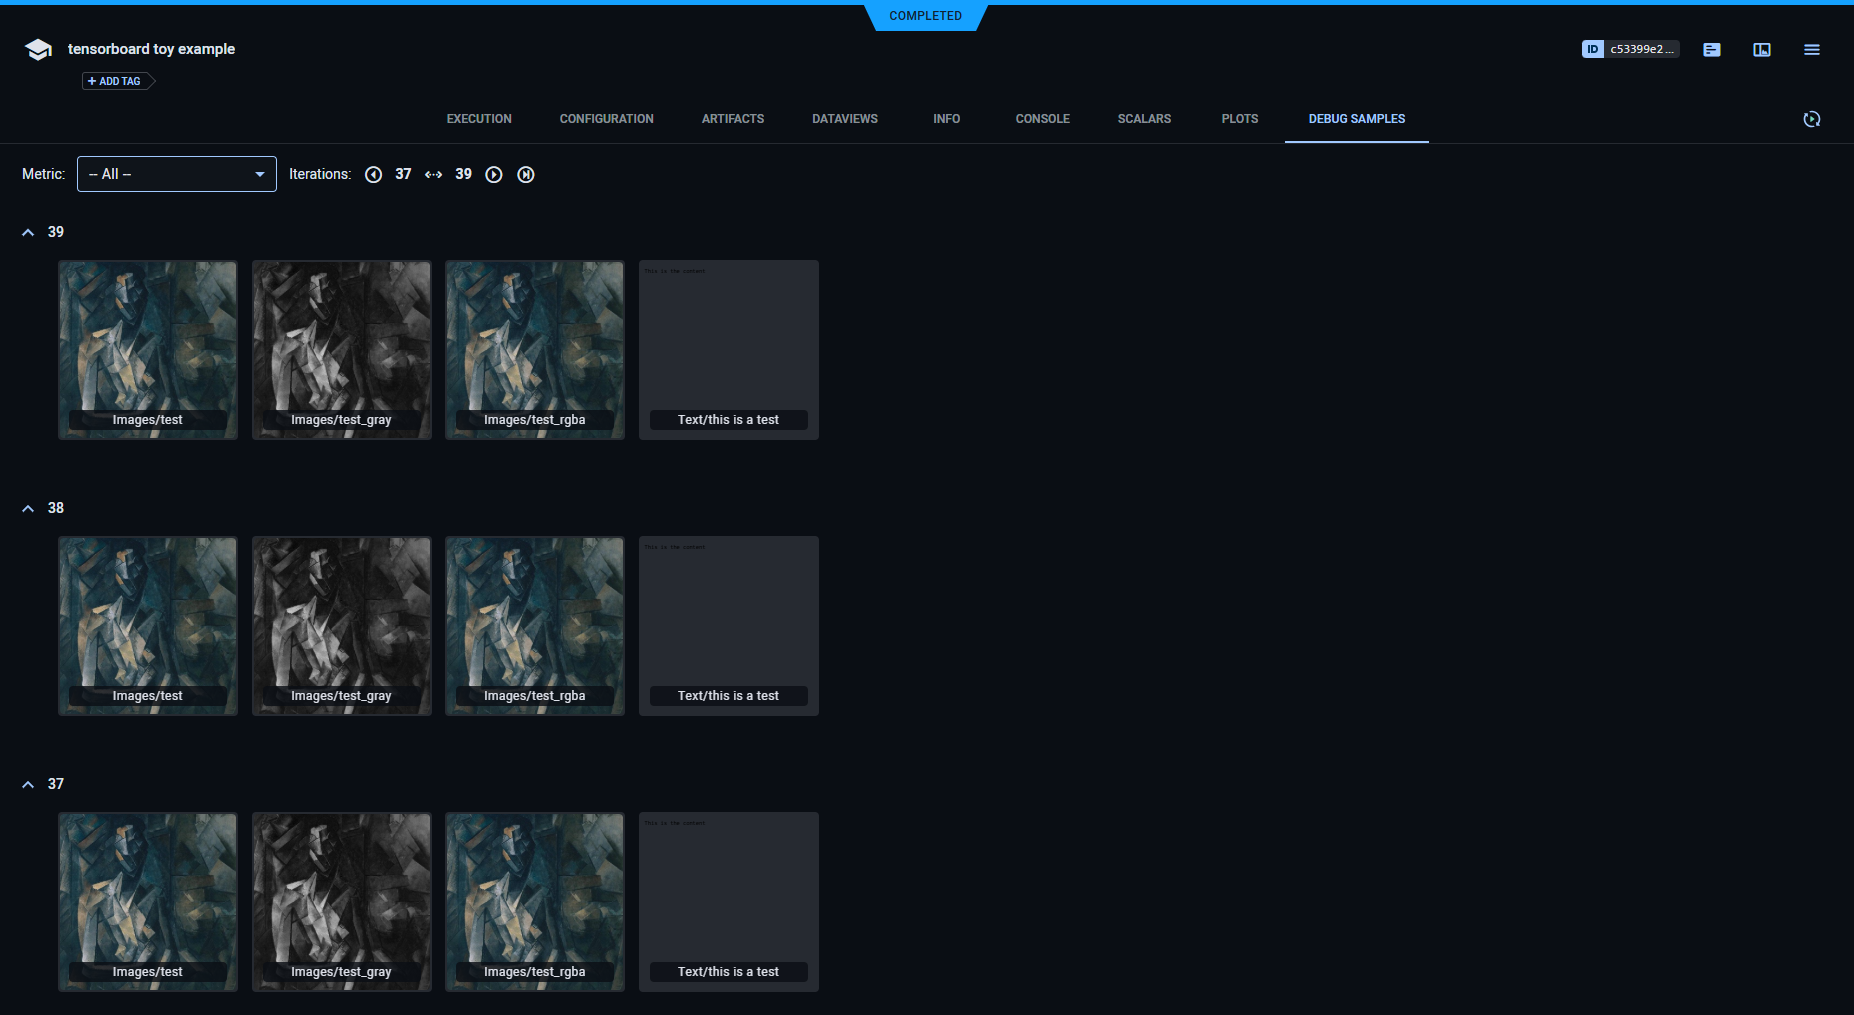Jump to the latest iteration icon
This screenshot has height=1015, width=1854.
tap(526, 175)
